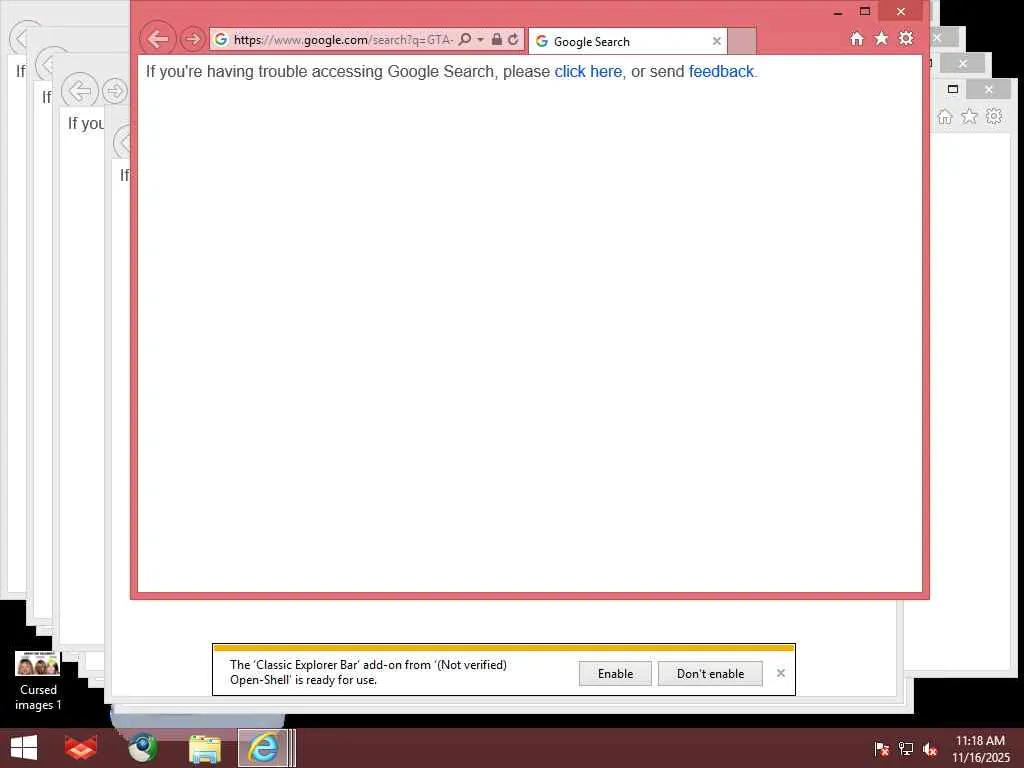
Task: Open the network status tray icon
Action: click(x=906, y=749)
